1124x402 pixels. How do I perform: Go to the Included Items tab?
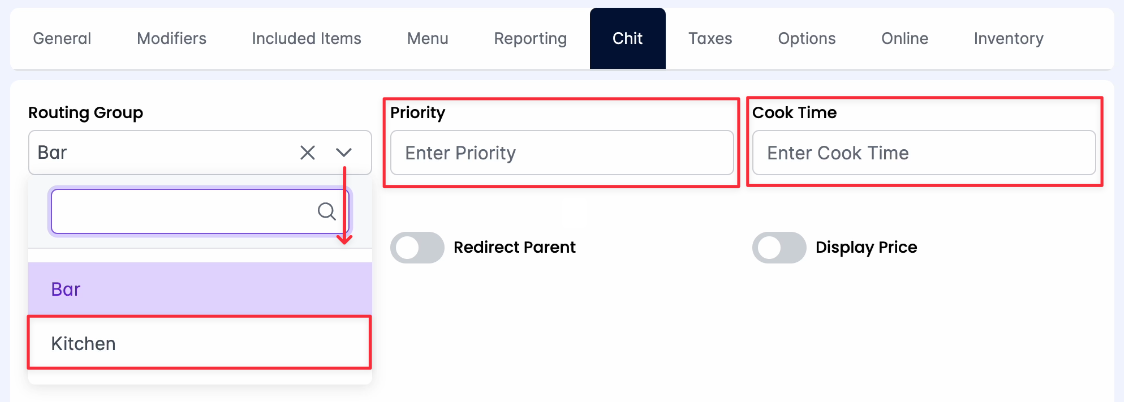click(x=306, y=39)
